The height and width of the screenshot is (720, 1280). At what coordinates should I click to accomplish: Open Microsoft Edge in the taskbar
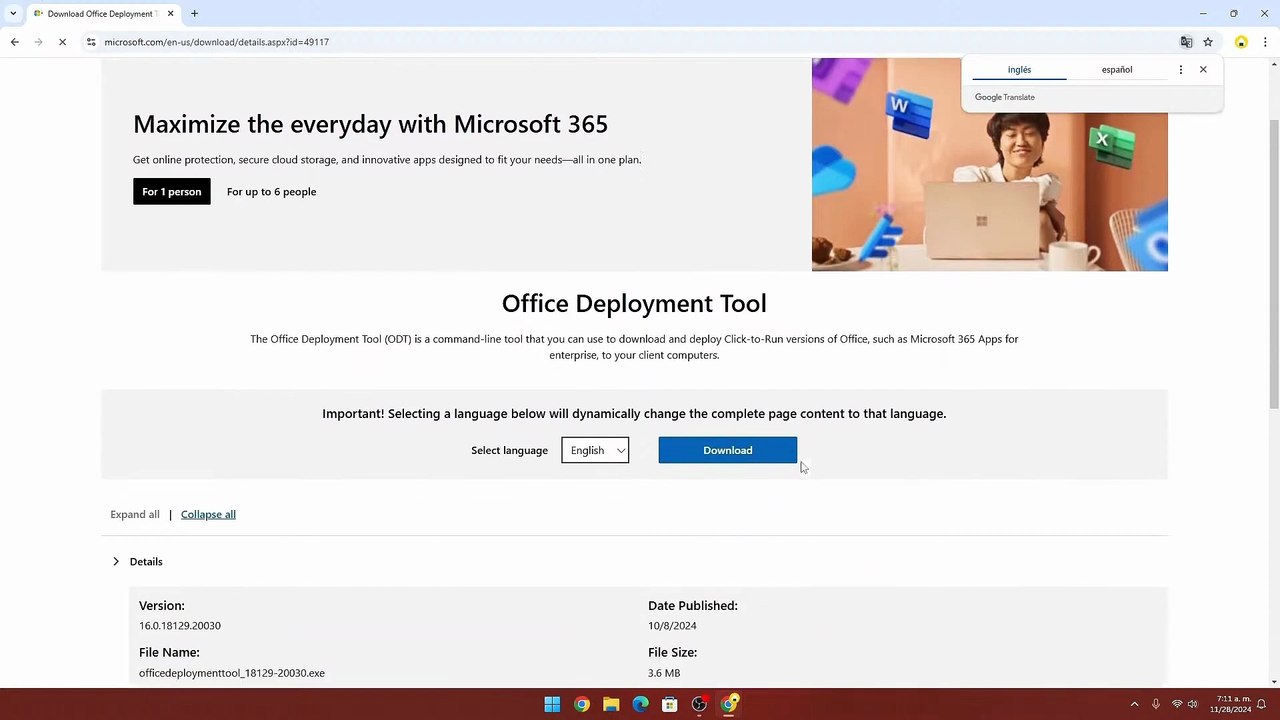(x=640, y=704)
